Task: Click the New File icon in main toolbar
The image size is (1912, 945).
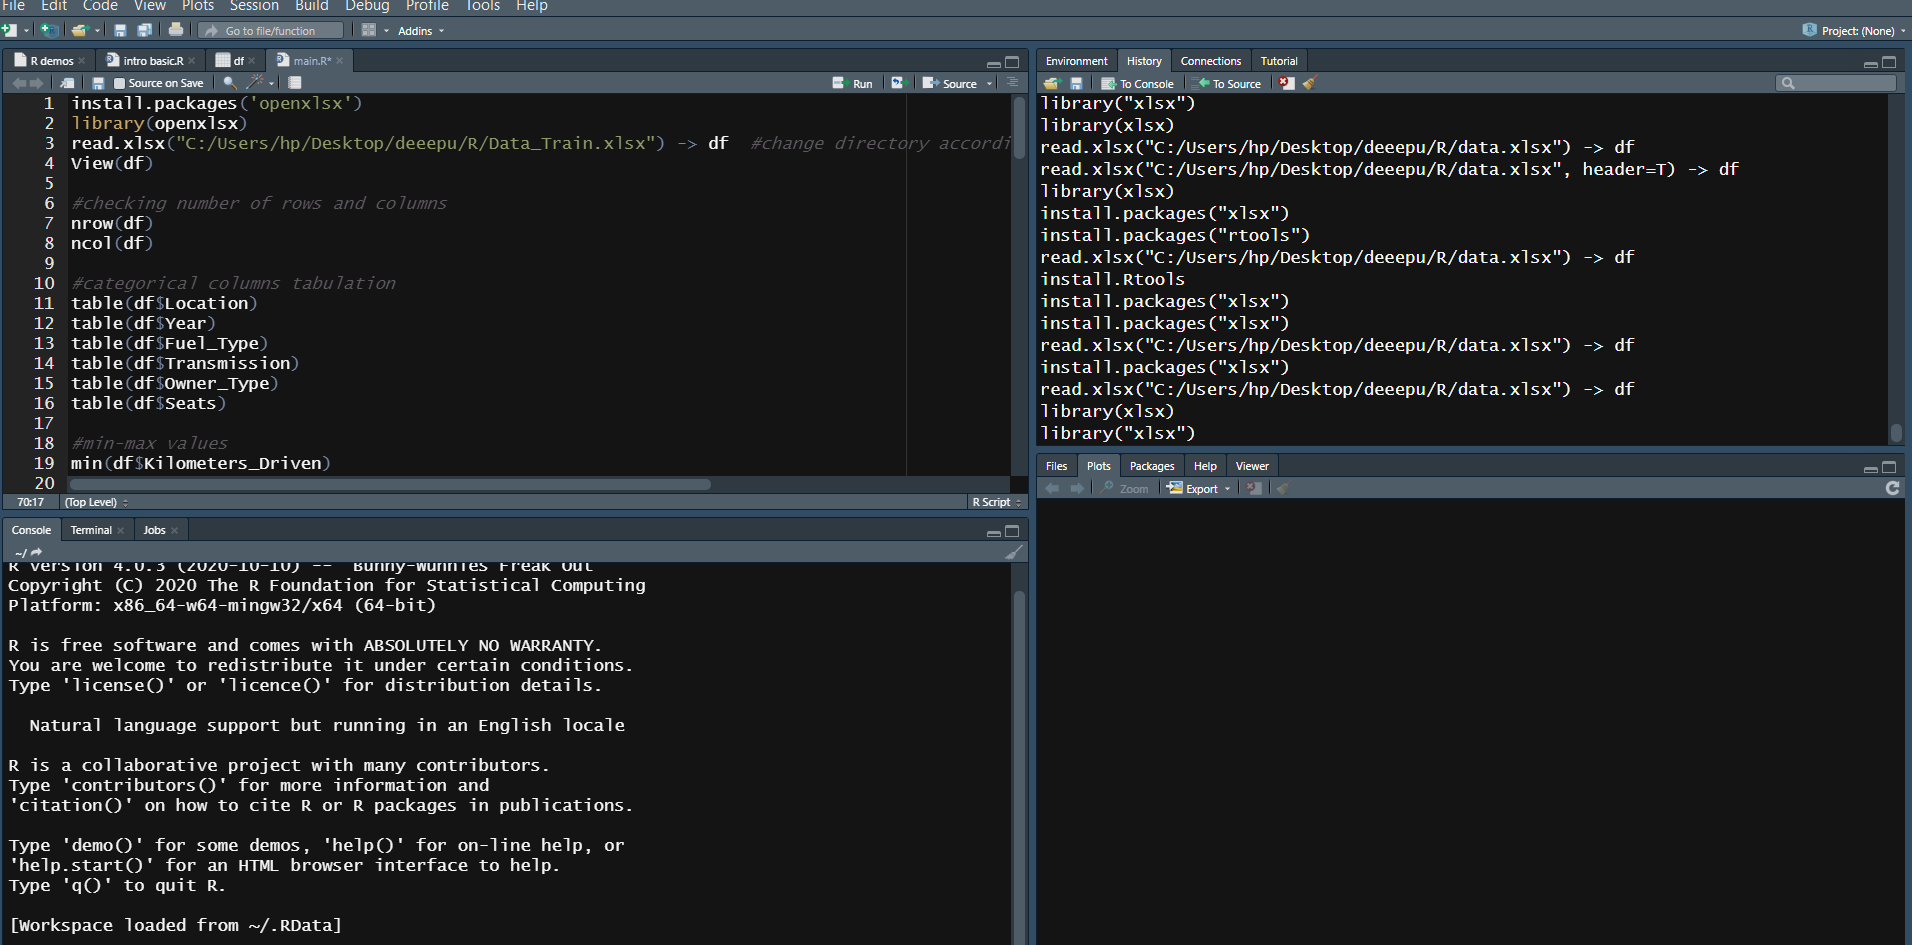Action: pyautogui.click(x=10, y=30)
